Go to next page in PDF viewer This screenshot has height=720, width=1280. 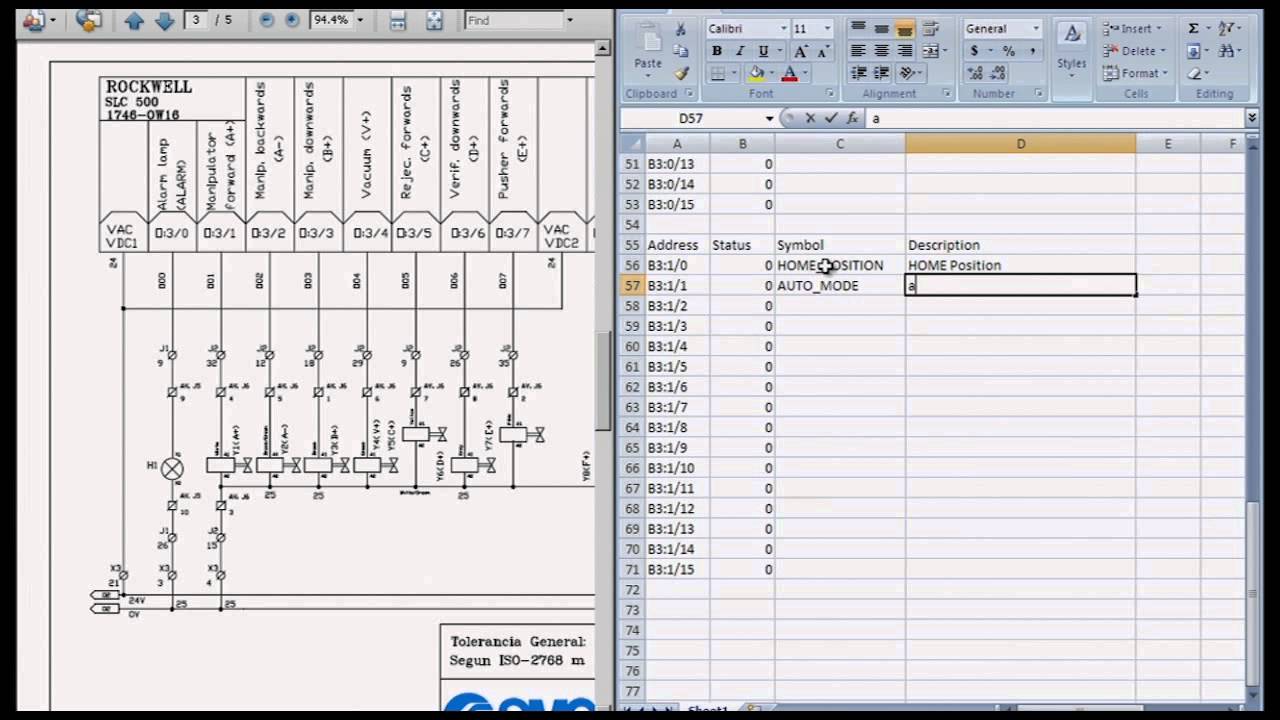pos(165,20)
